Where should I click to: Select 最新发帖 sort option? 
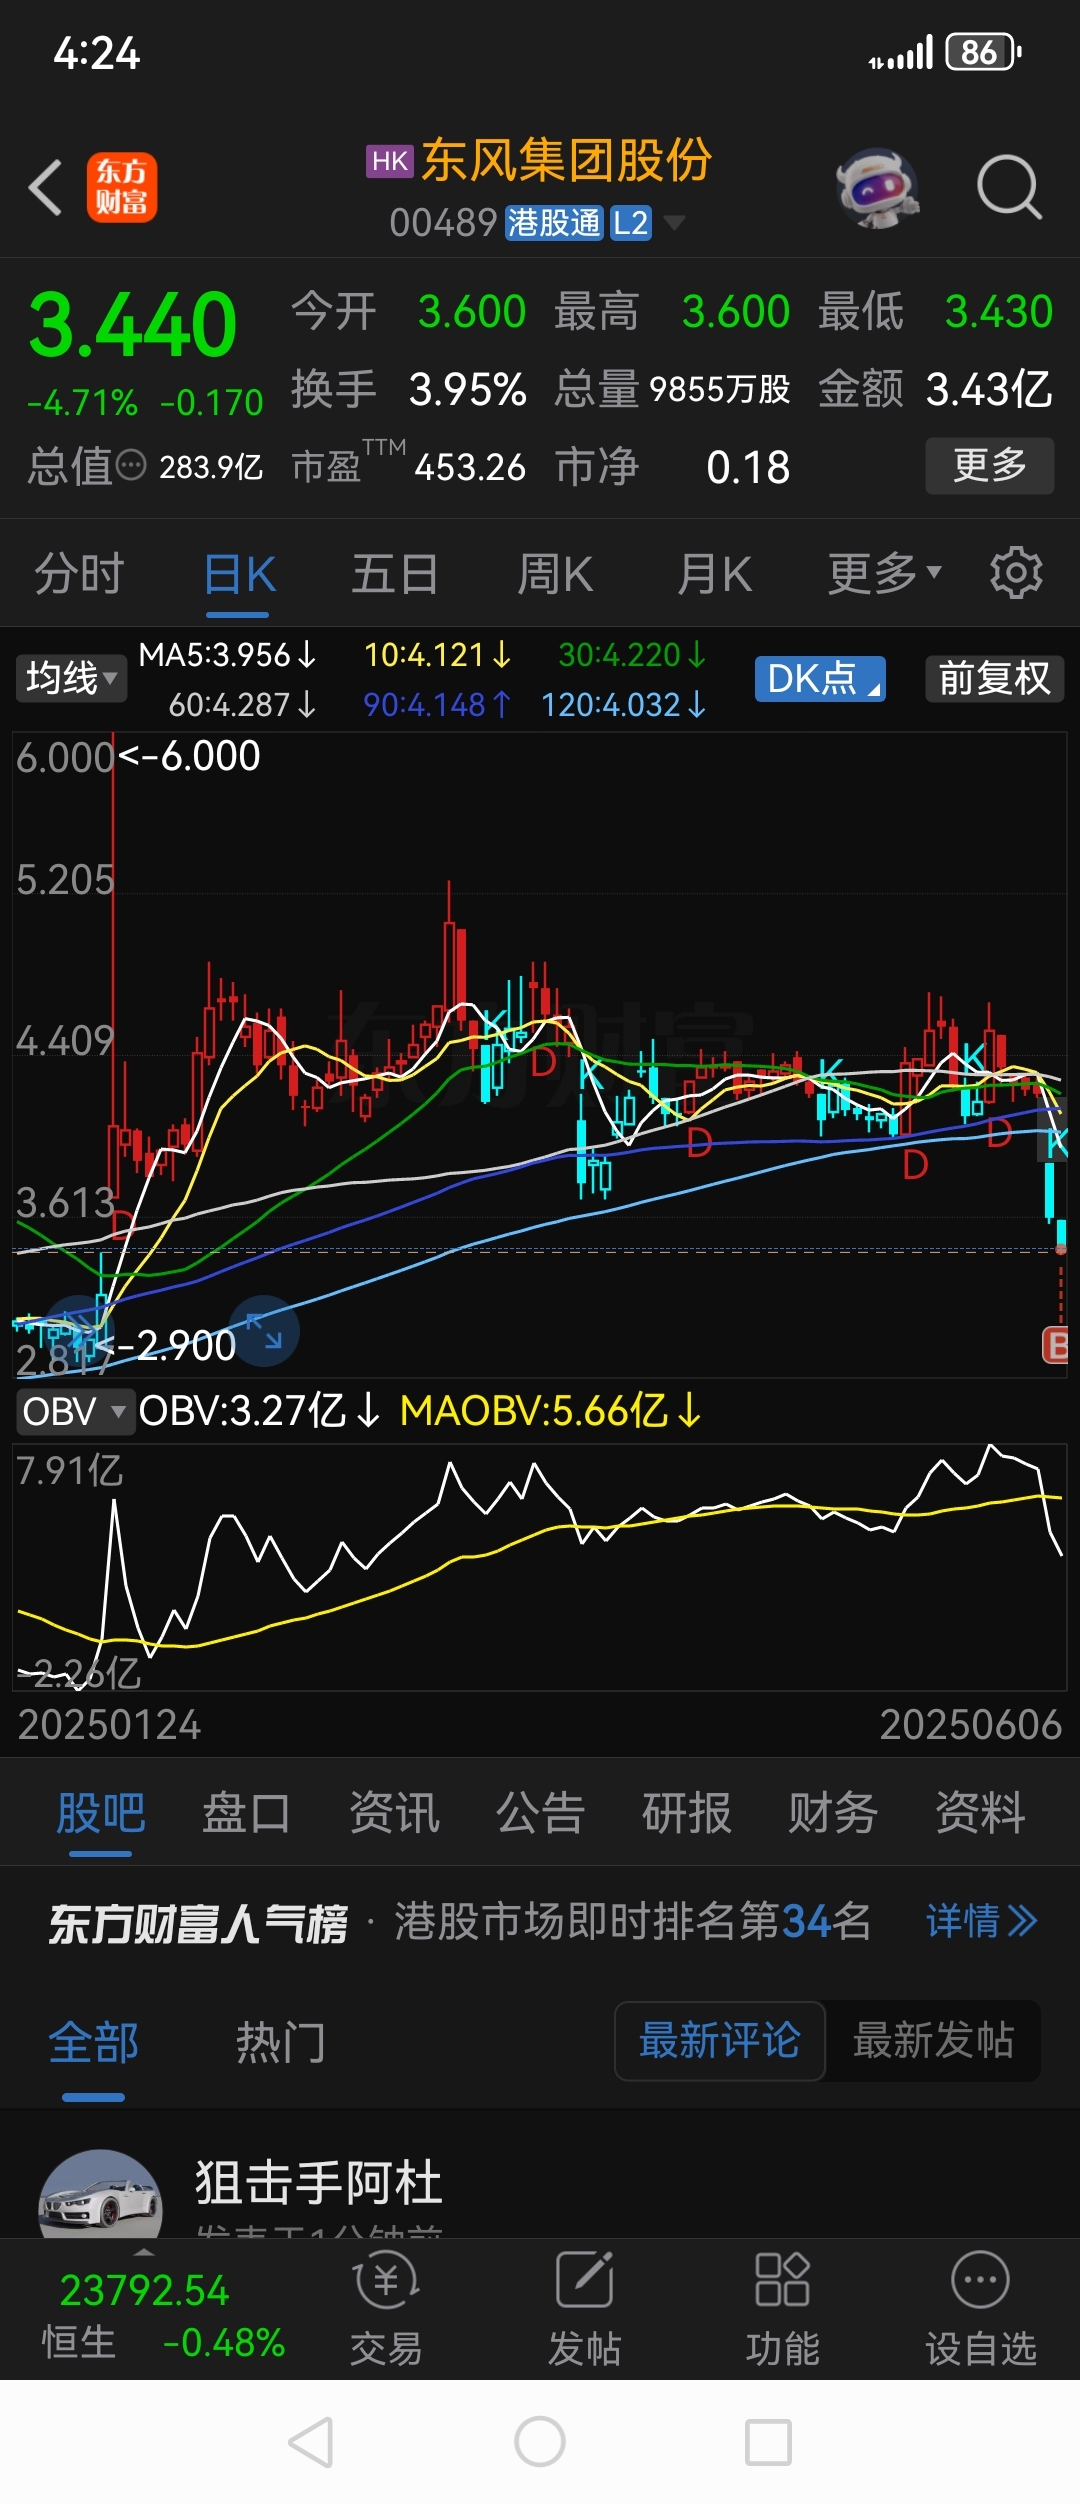[933, 2040]
